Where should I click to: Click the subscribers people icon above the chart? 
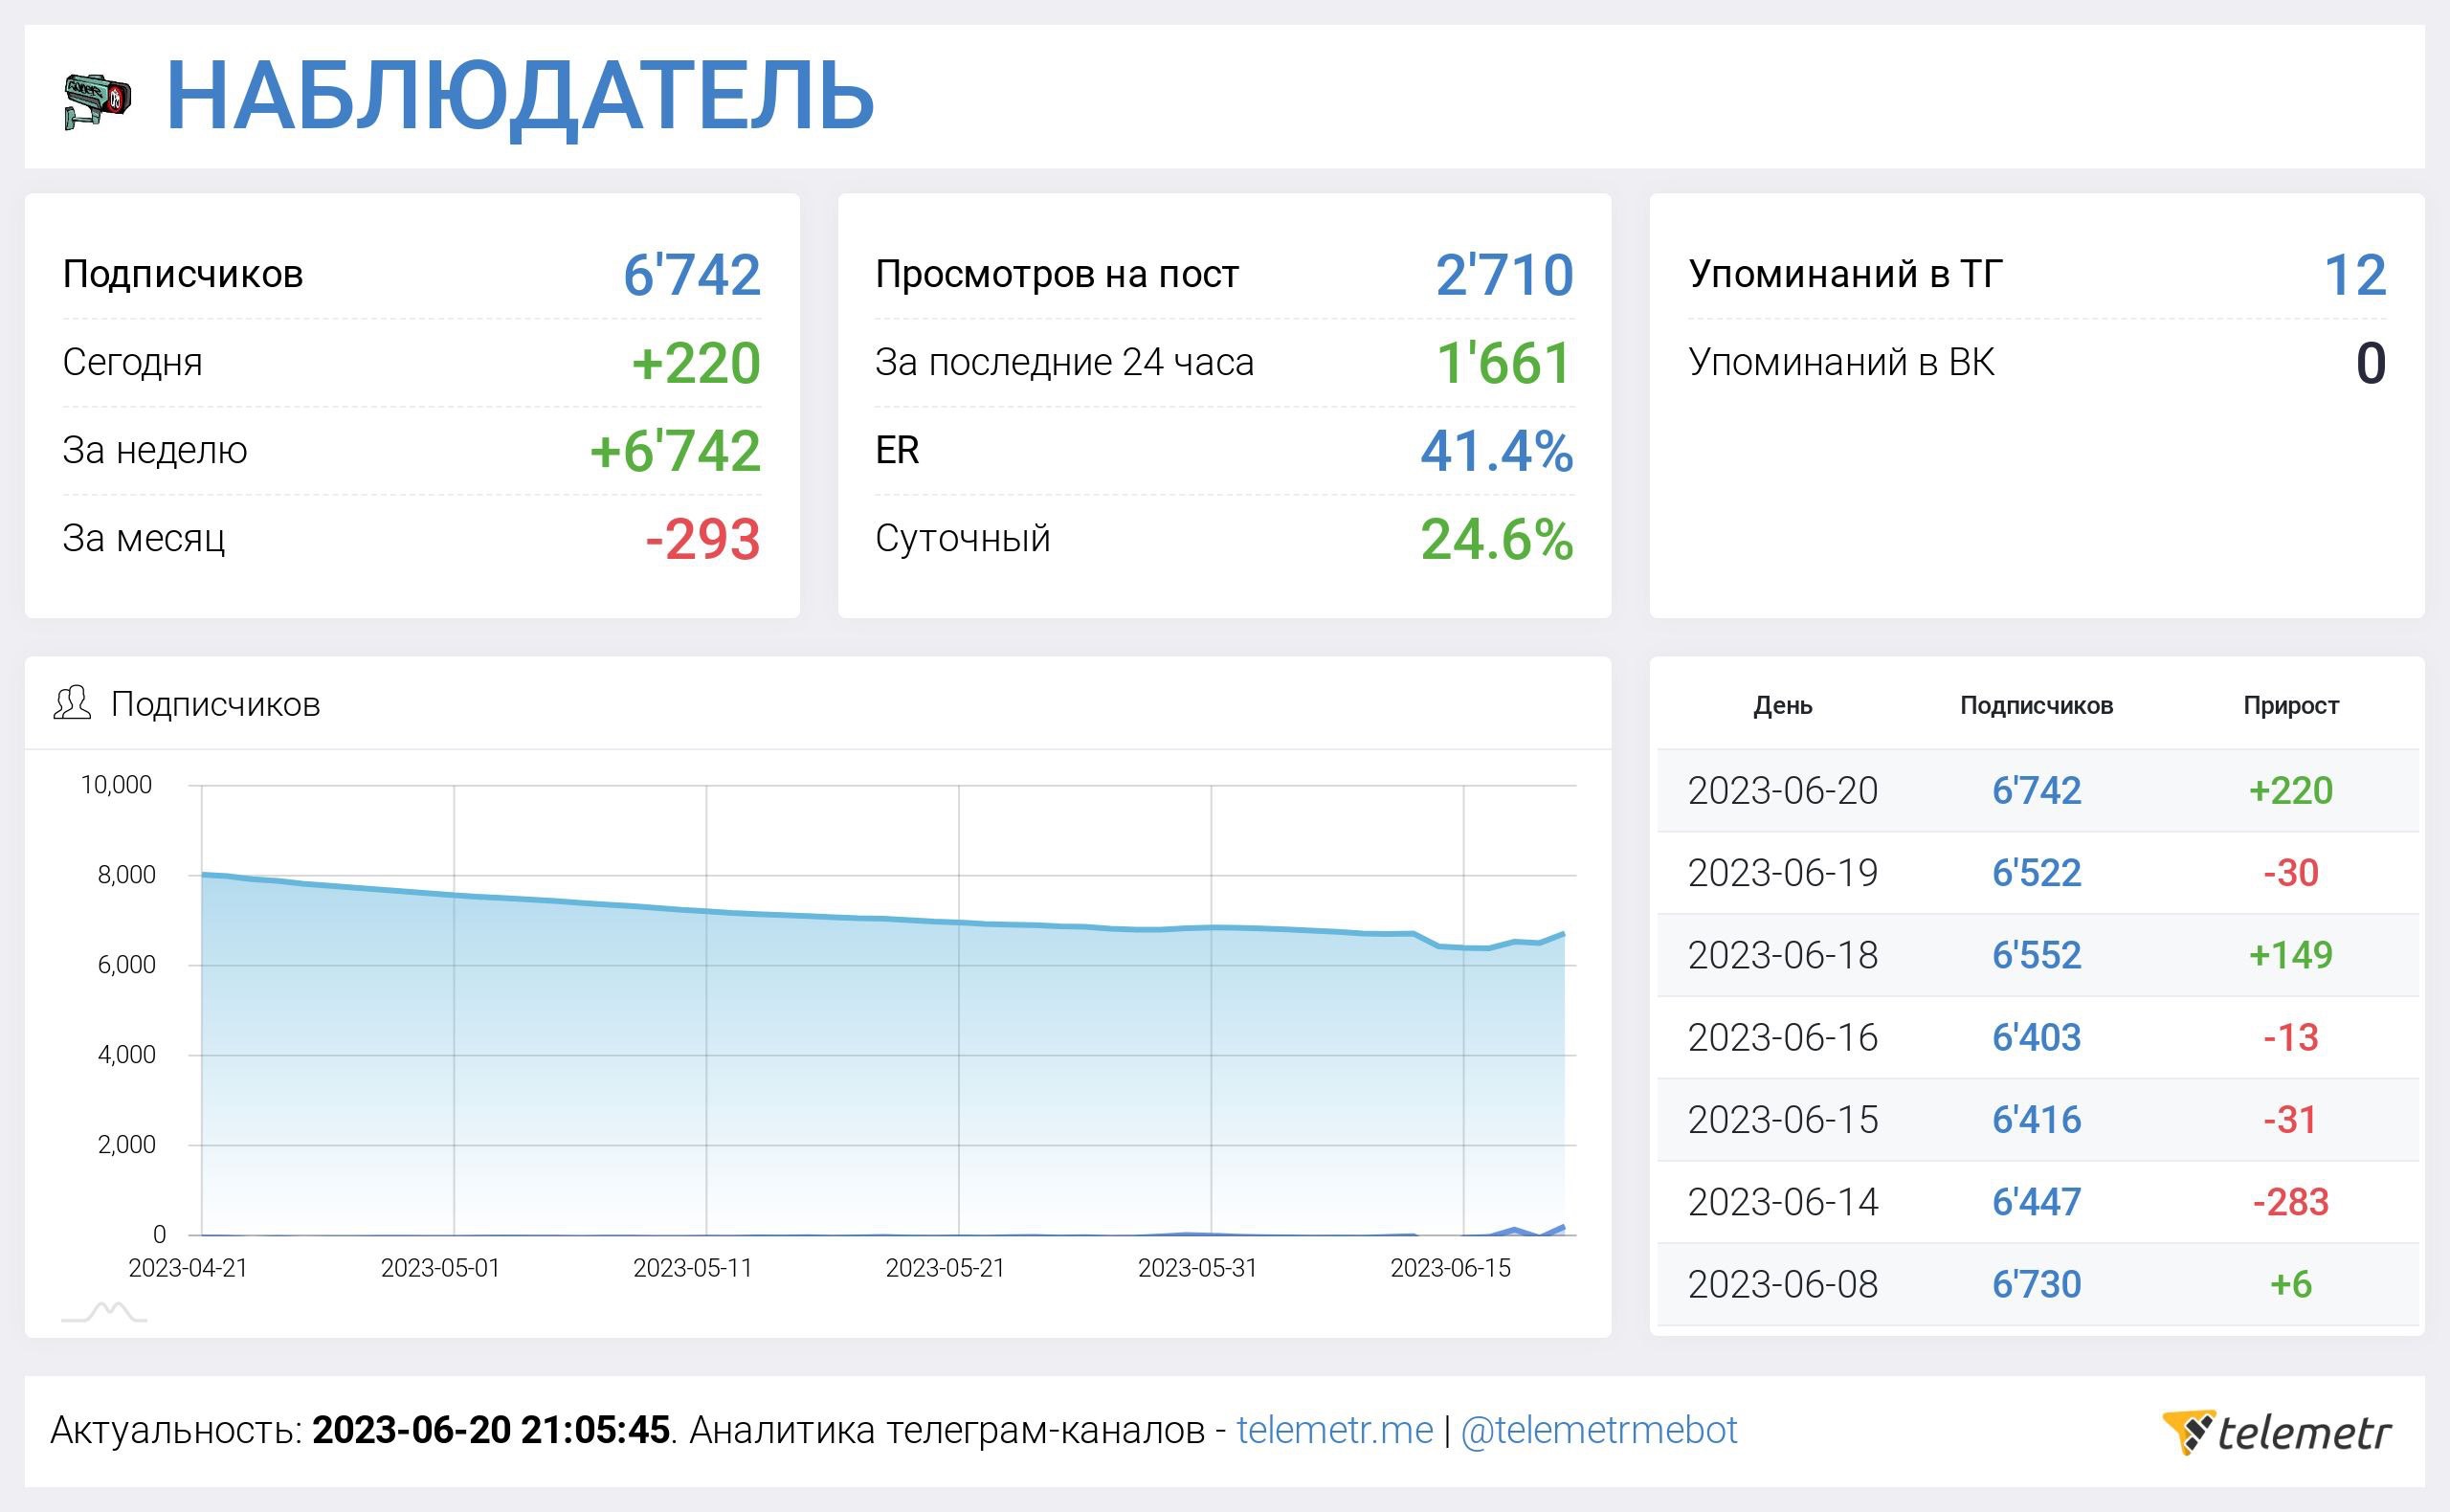tap(72, 703)
